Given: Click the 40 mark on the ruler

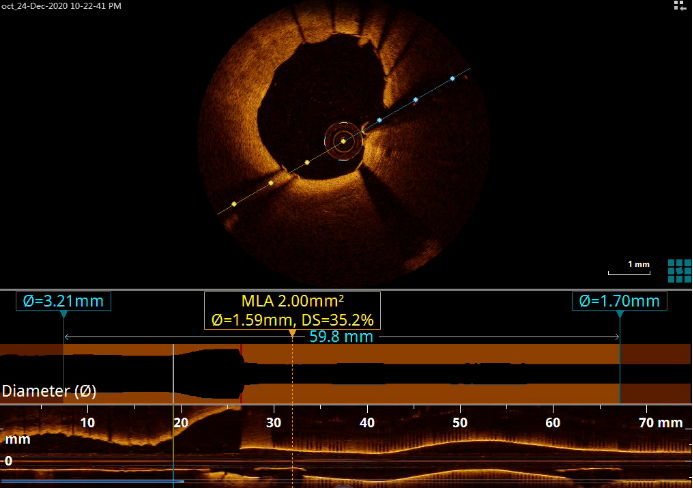Looking at the screenshot, I should (367, 423).
